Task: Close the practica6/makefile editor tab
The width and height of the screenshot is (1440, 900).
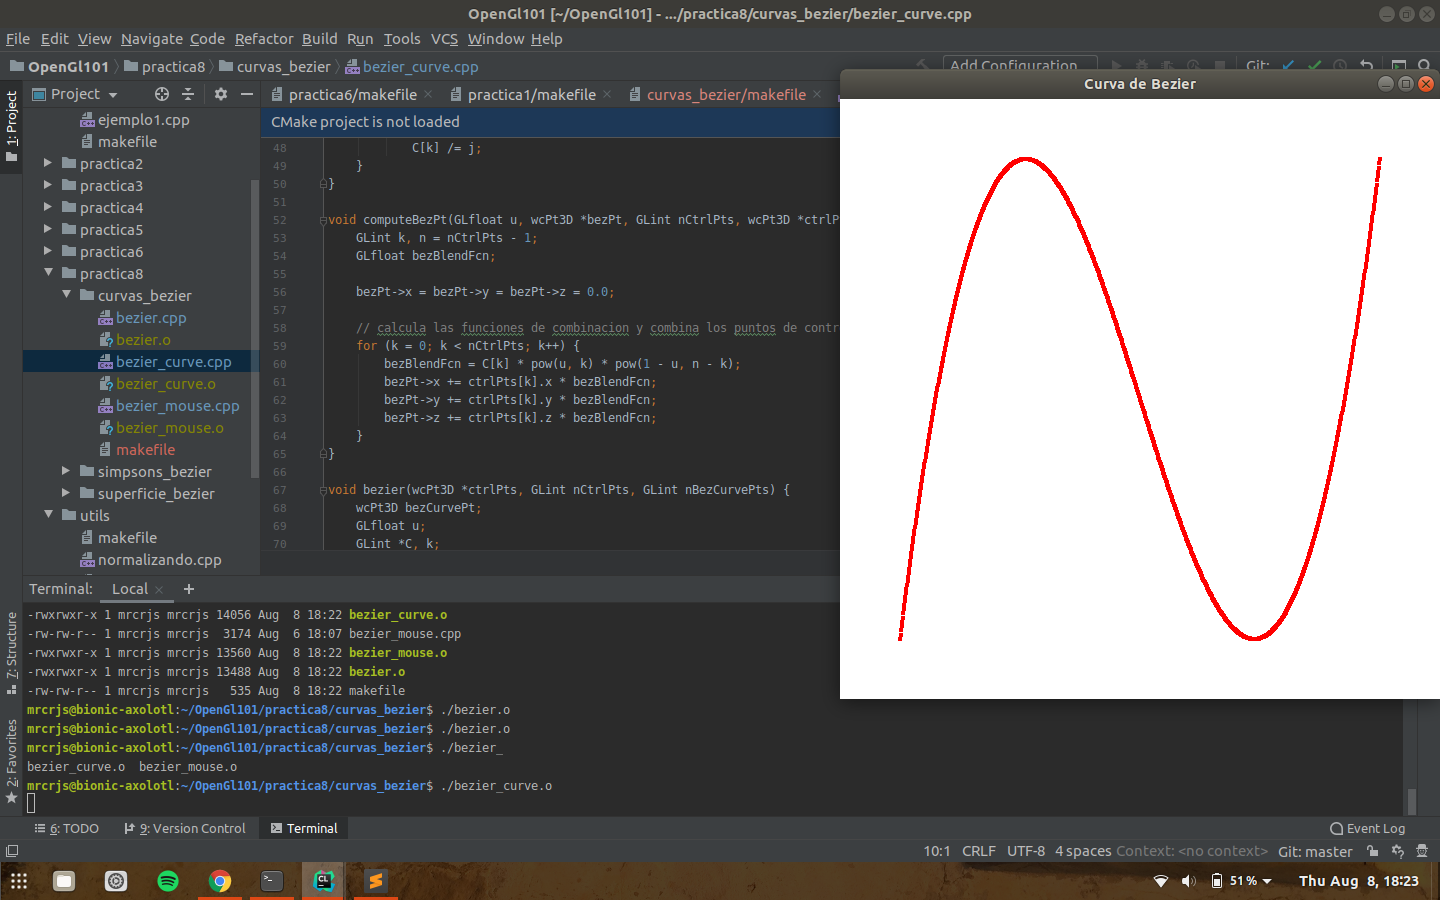Action: click(x=428, y=94)
